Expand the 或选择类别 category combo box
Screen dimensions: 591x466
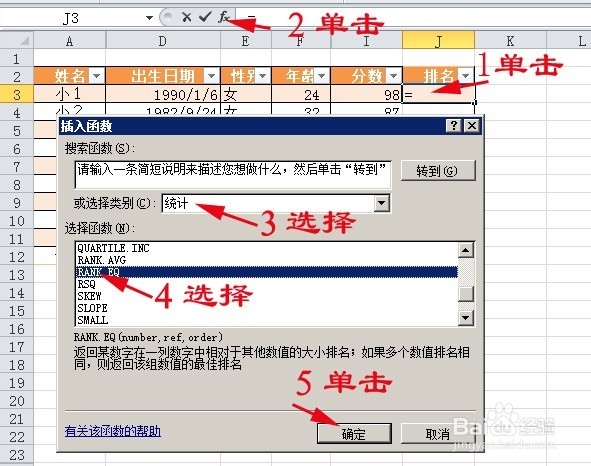tap(381, 203)
